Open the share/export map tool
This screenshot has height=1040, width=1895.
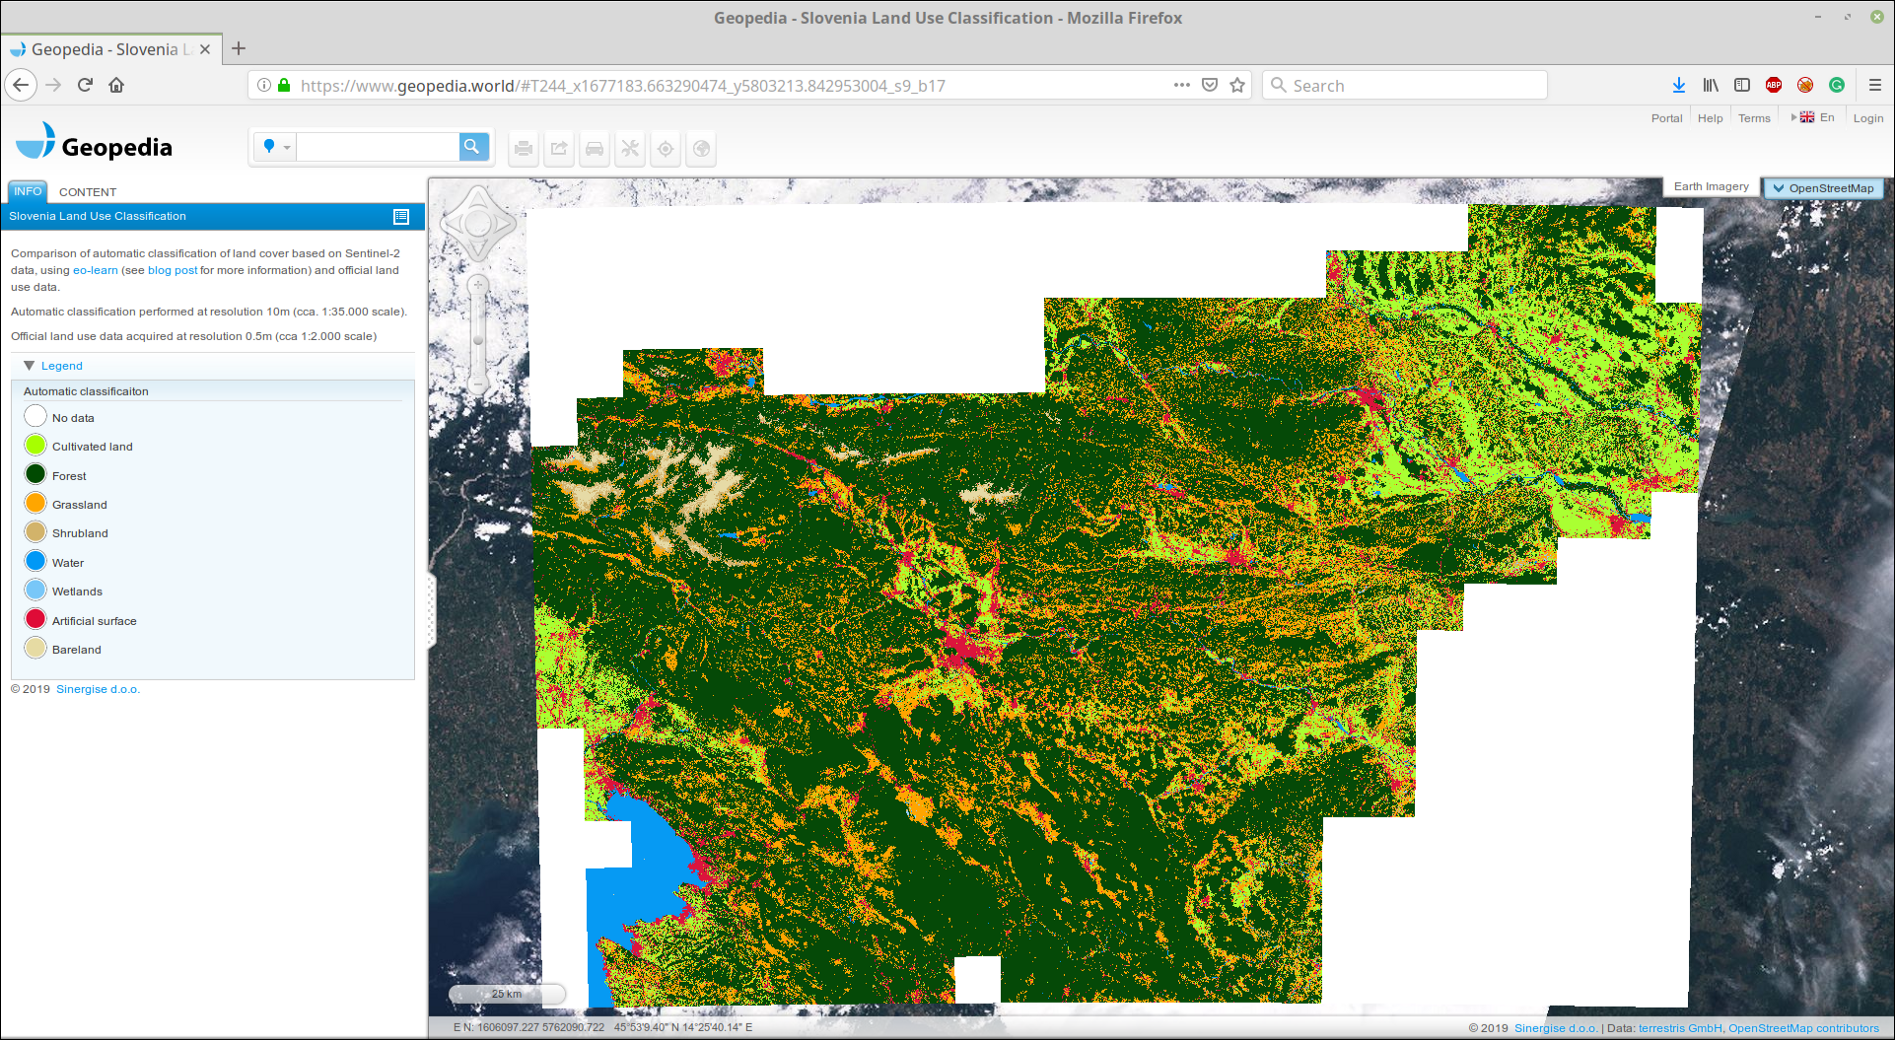559,149
